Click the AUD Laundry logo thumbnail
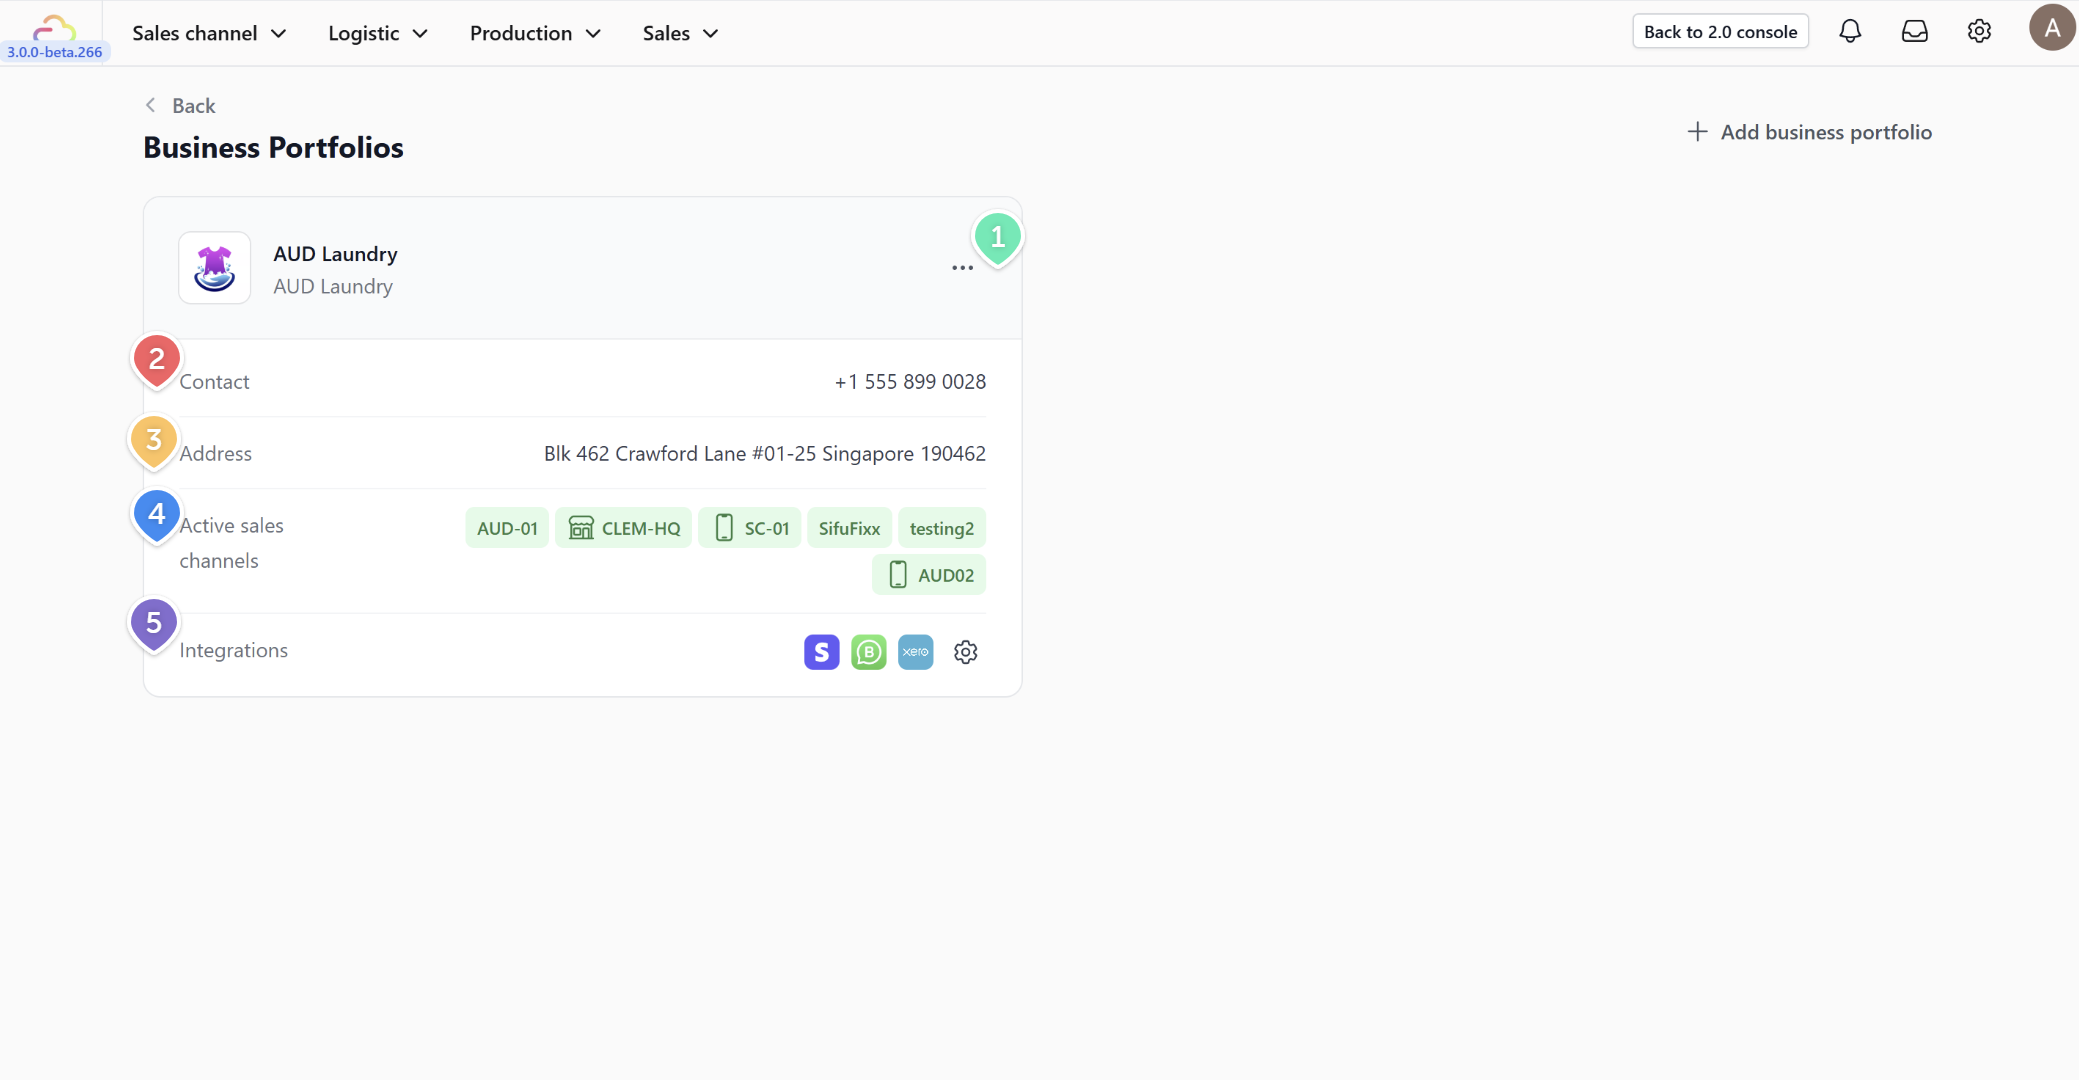Screen dimensions: 2079x1080 214,268
